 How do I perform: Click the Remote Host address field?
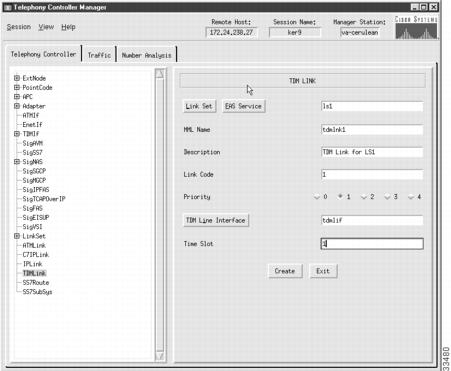click(231, 33)
